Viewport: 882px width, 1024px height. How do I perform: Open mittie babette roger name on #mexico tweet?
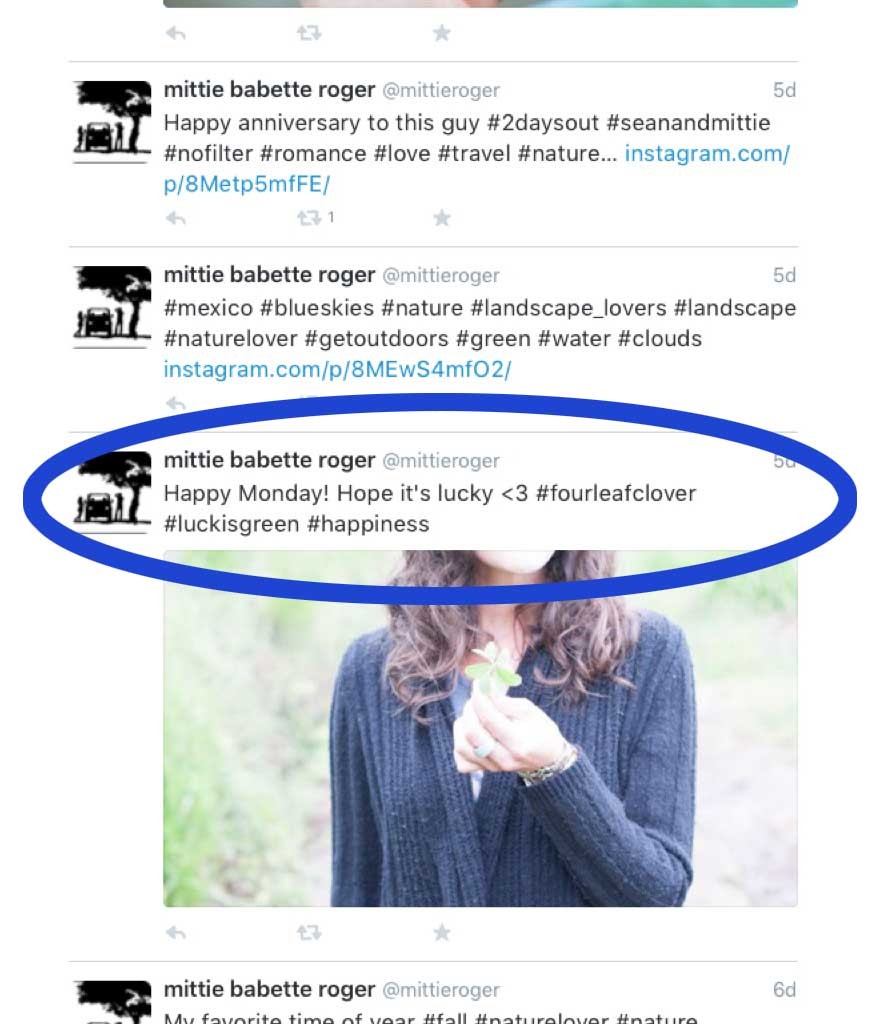pyautogui.click(x=269, y=275)
